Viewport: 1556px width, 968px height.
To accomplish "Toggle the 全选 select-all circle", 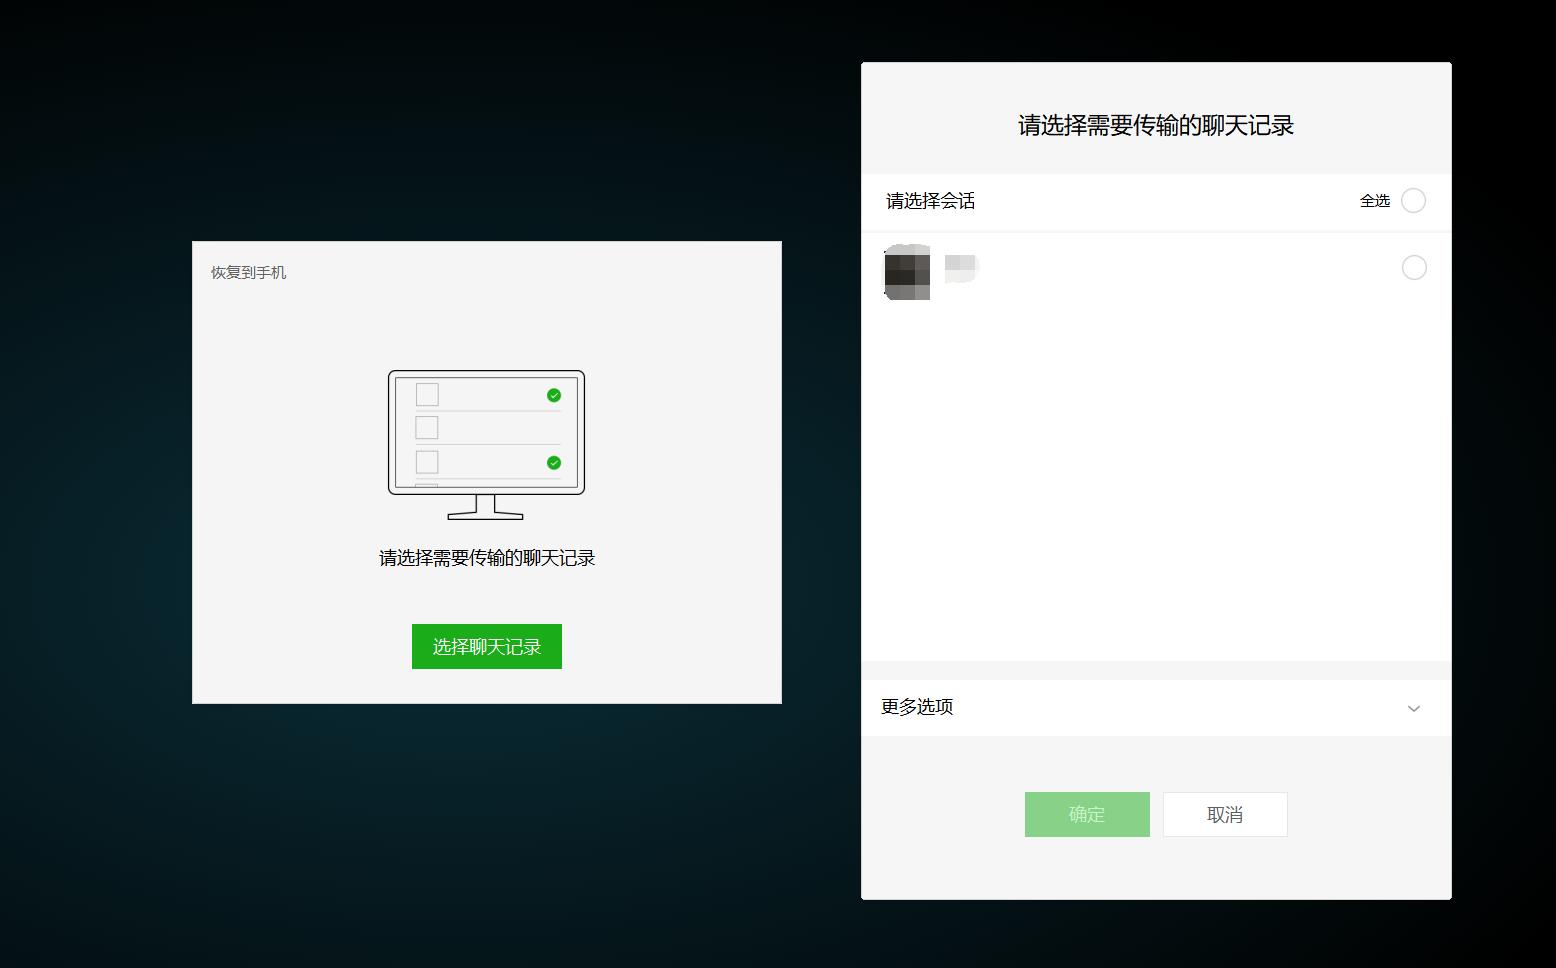I will click(x=1413, y=200).
